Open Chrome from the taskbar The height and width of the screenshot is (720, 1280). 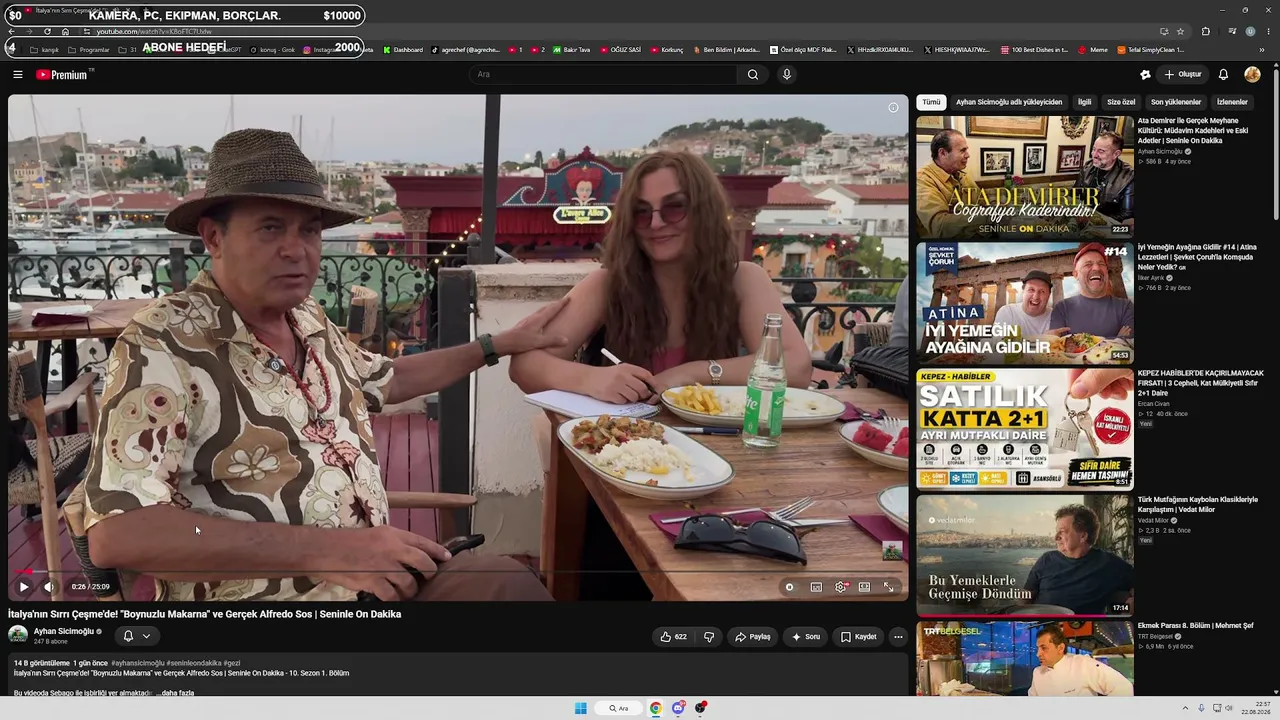656,708
